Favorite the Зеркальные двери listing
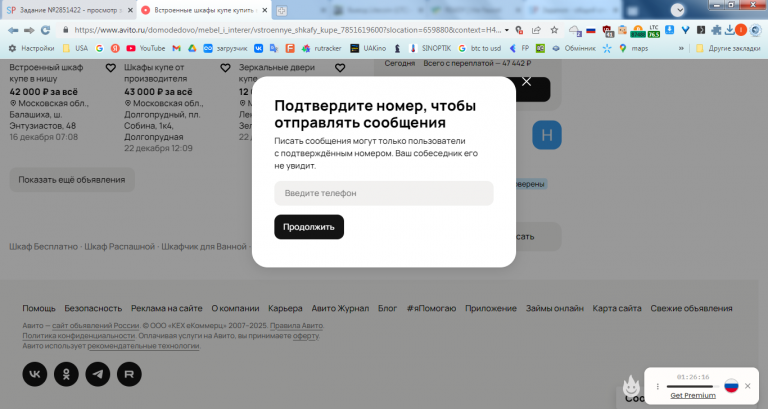Image resolution: width=768 pixels, height=409 pixels. coord(340,68)
